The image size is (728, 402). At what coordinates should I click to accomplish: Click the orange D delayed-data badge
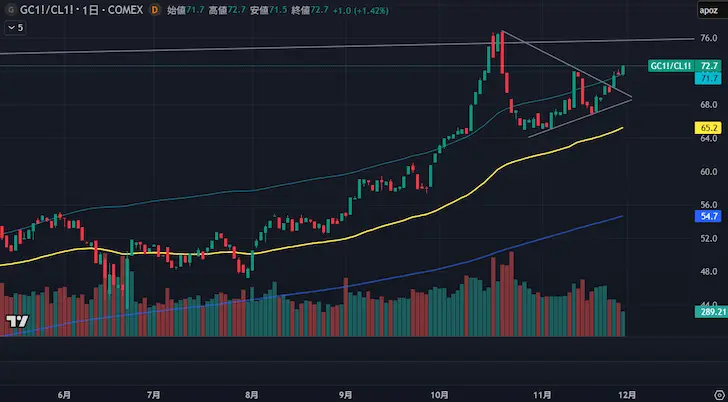coord(154,9)
